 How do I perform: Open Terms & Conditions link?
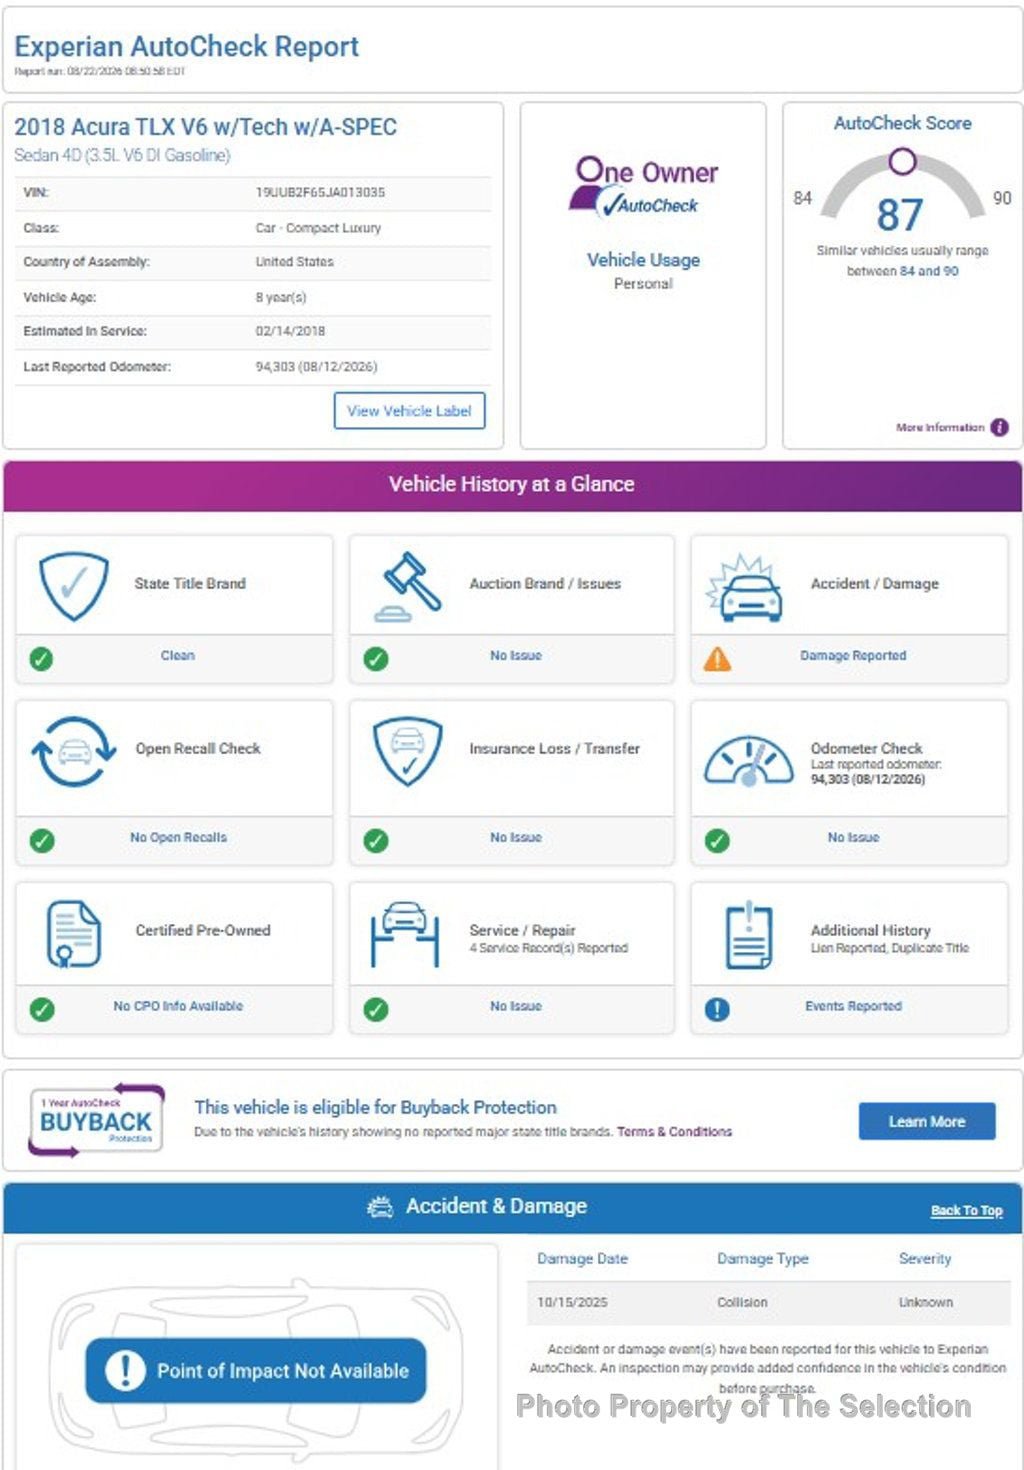point(674,1132)
